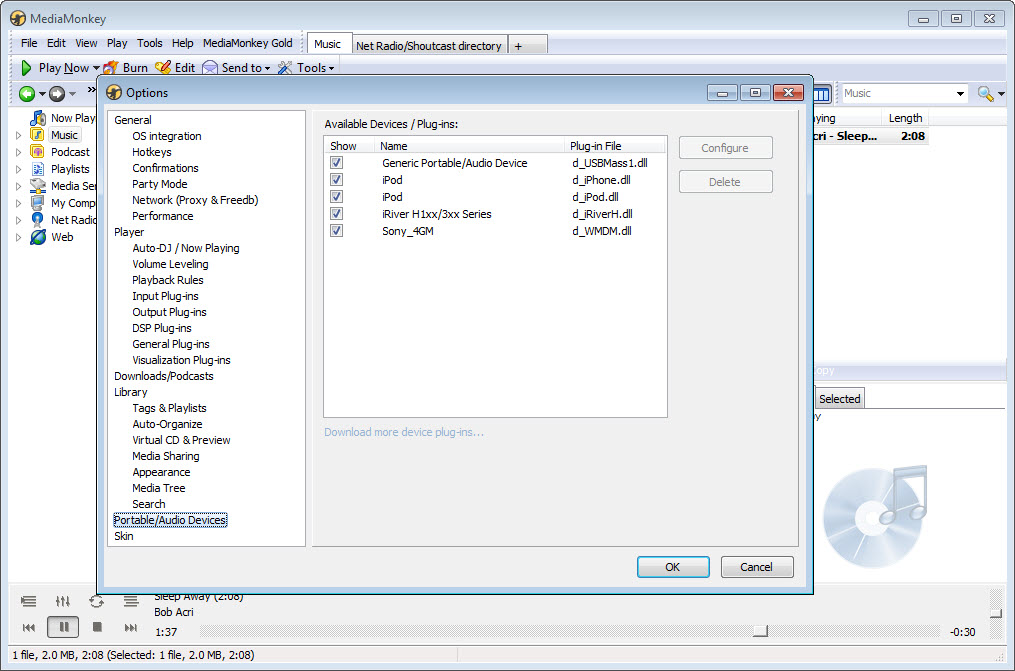The height and width of the screenshot is (671, 1015).
Task: Open the search options dropdown arrow
Action: [x=1001, y=94]
